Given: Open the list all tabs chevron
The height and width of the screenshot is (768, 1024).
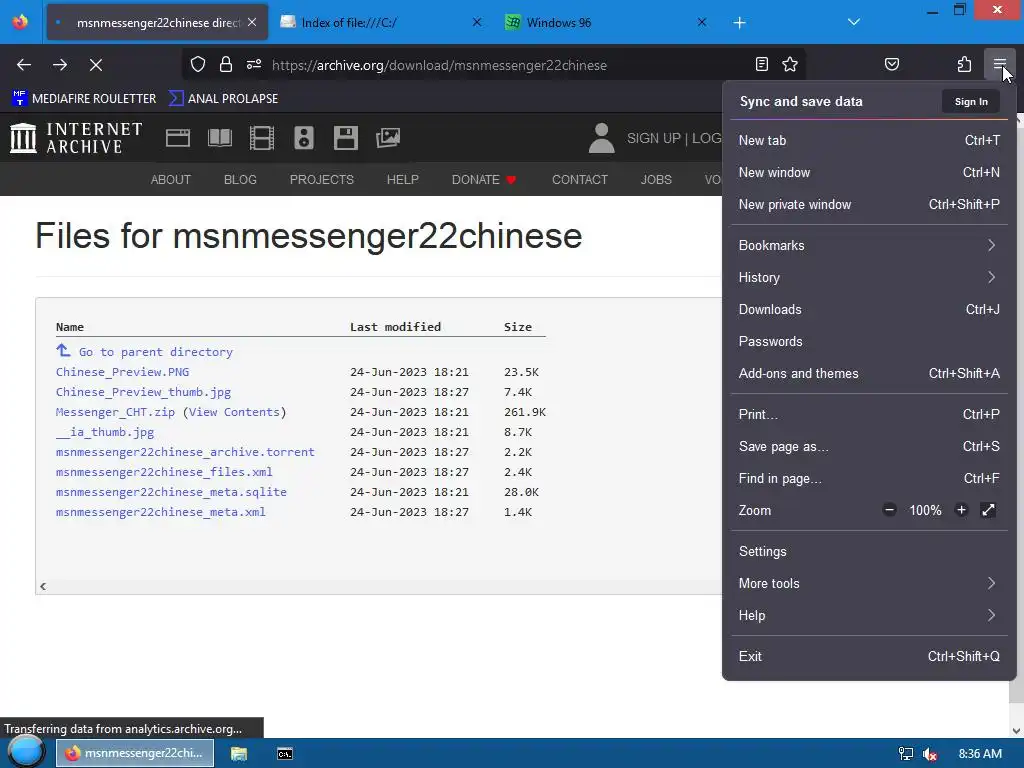Looking at the screenshot, I should tap(854, 22).
